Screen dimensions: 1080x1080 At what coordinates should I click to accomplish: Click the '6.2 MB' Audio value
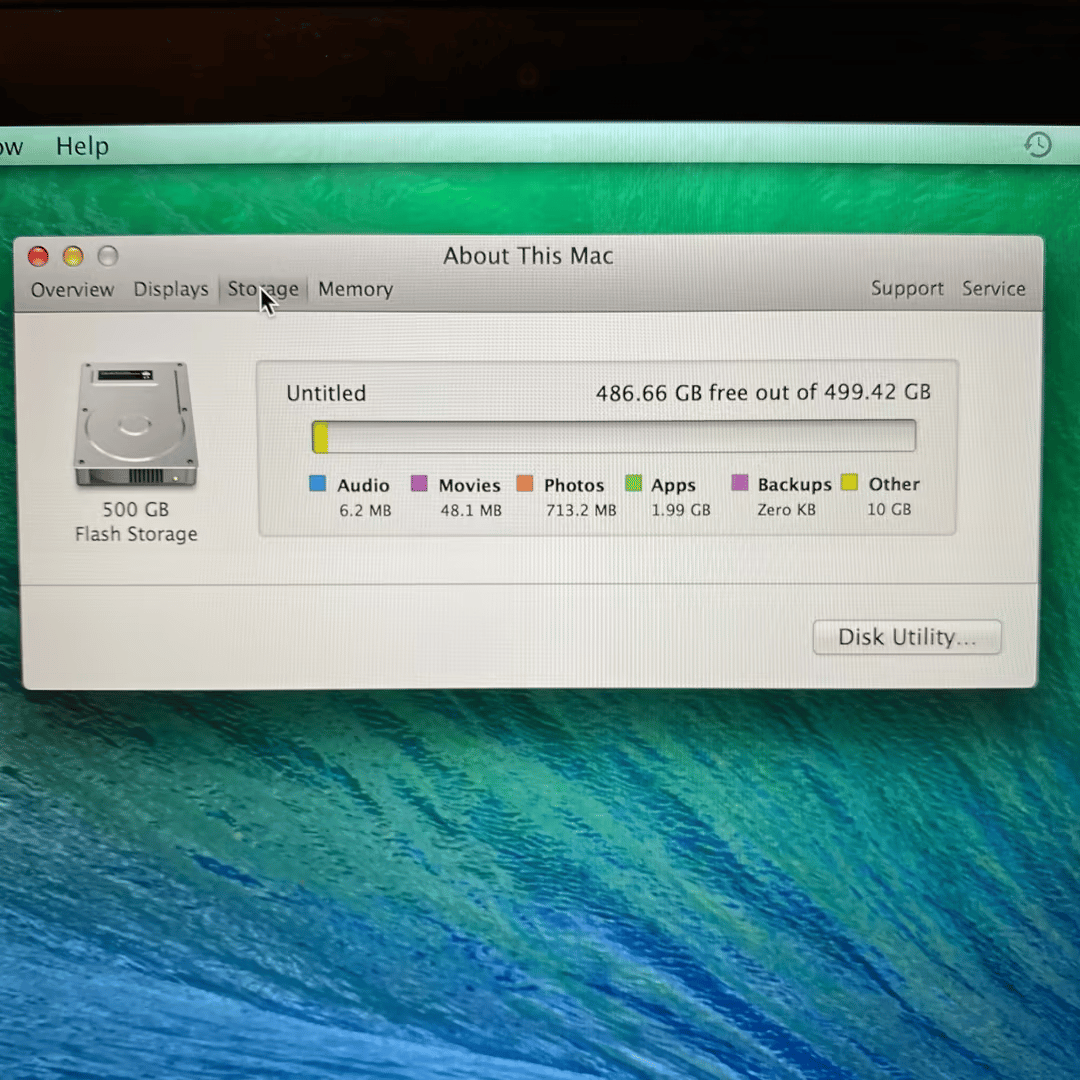tap(365, 510)
